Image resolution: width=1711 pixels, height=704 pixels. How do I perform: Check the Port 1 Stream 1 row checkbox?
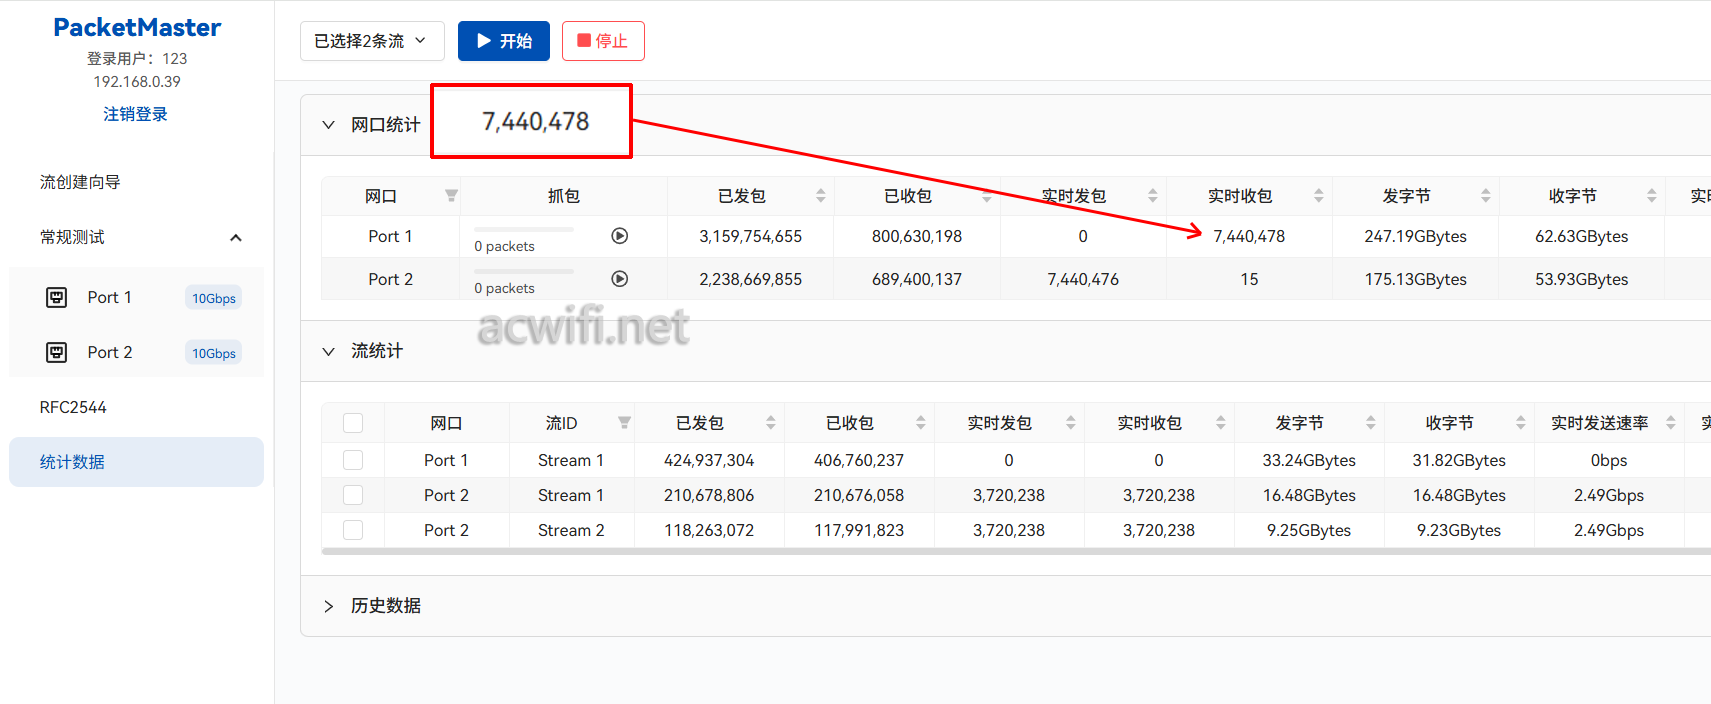tap(353, 460)
